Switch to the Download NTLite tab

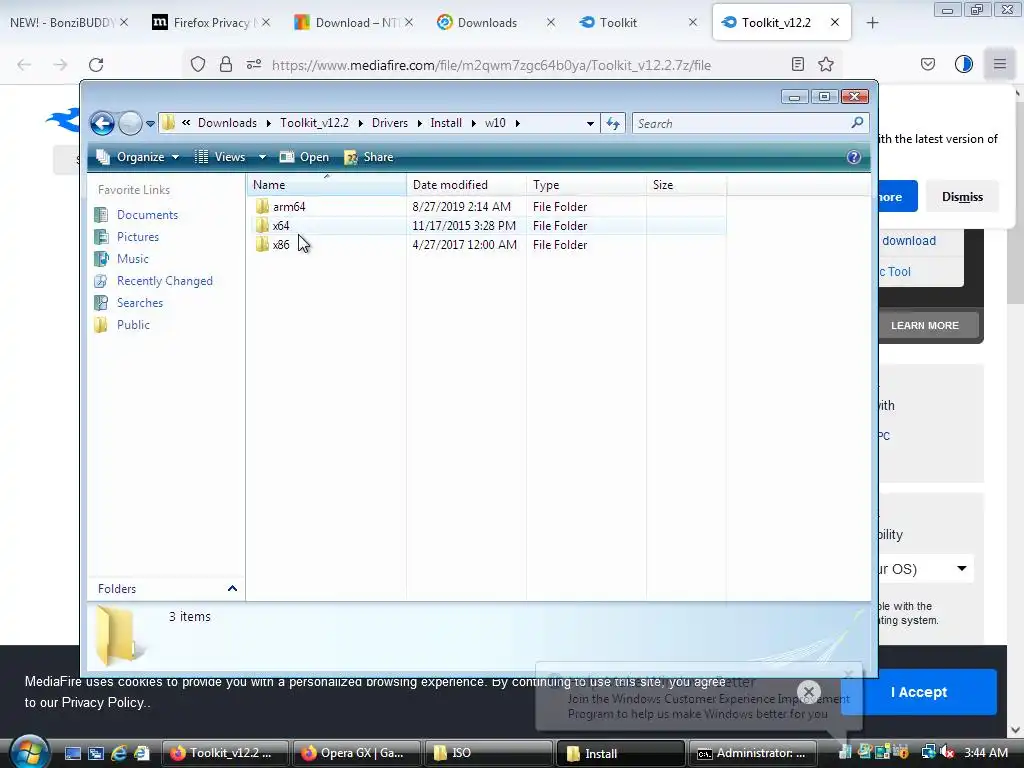353,22
